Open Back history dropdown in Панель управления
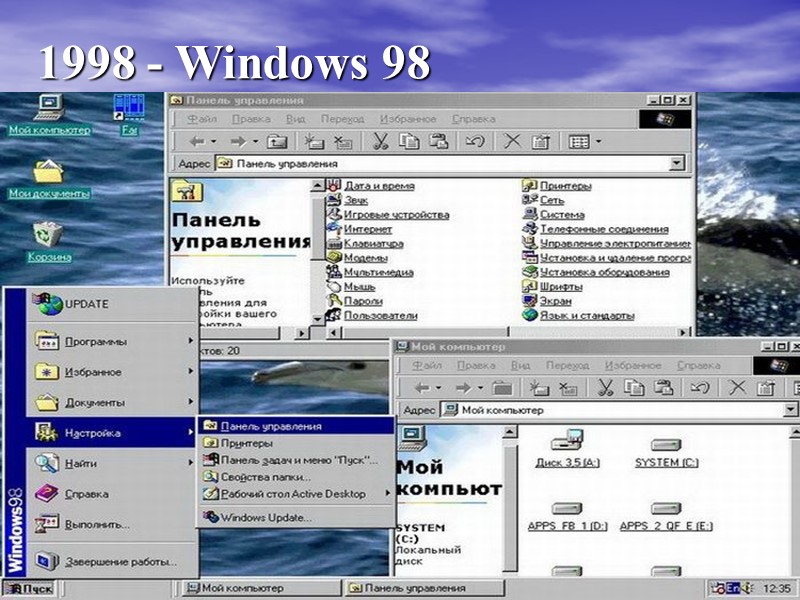800x600 pixels. point(214,141)
